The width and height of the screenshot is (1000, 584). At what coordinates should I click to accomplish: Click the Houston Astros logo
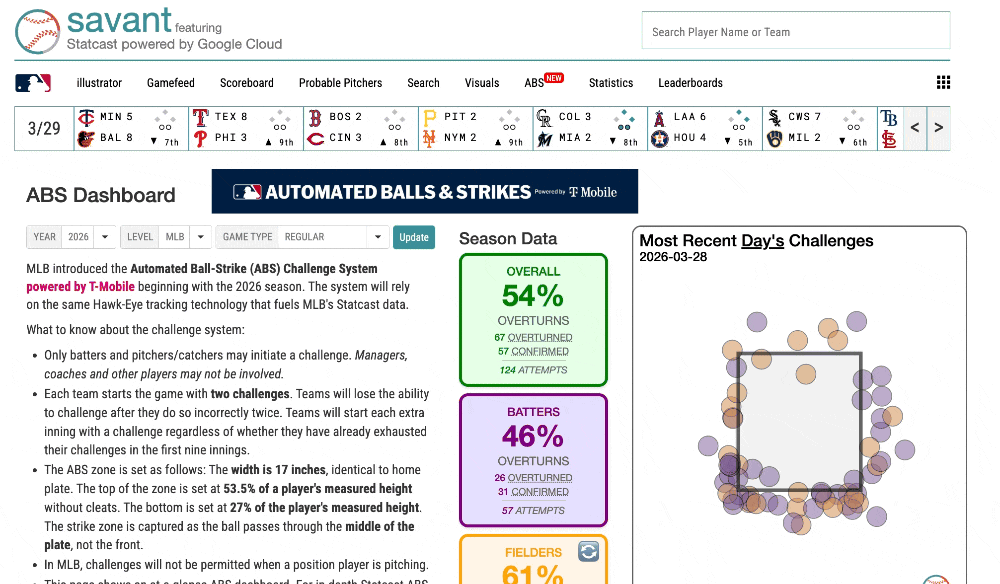(659, 138)
